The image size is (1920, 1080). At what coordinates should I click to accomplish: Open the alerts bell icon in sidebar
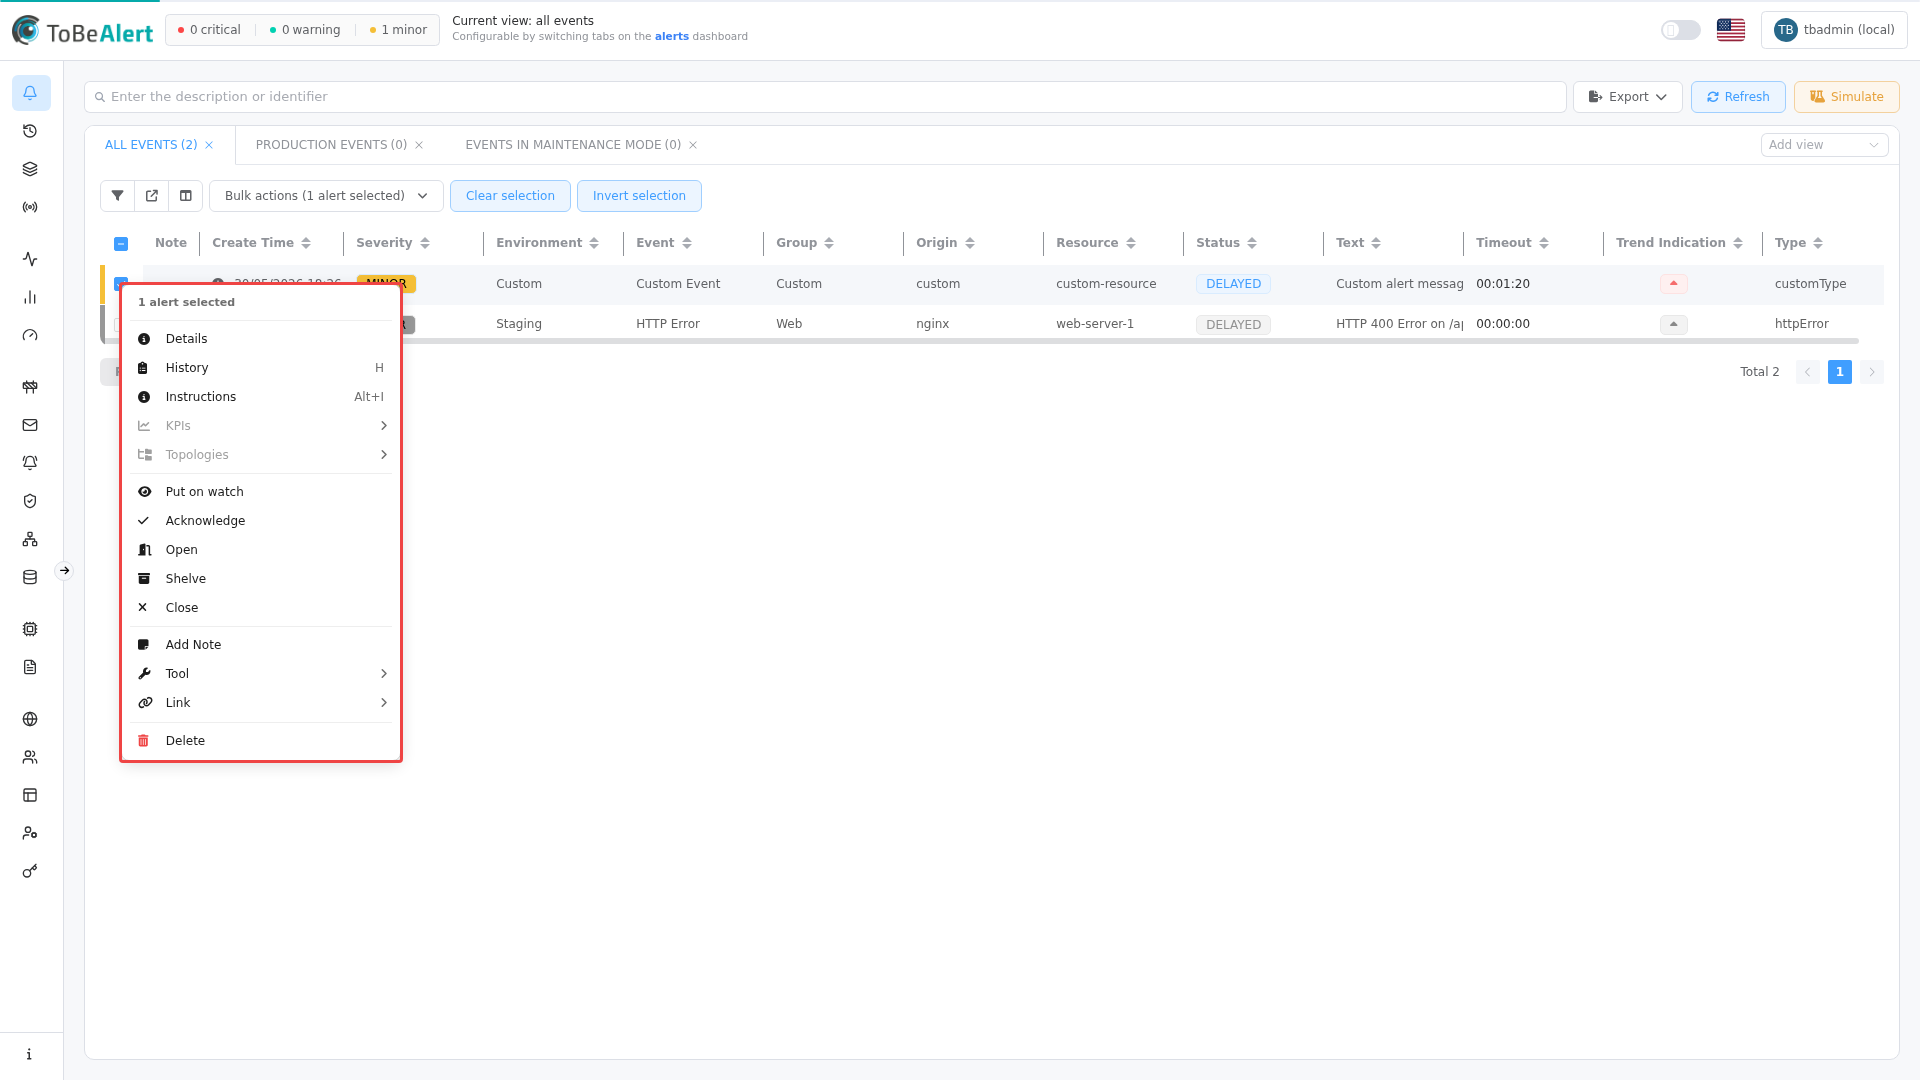point(30,93)
